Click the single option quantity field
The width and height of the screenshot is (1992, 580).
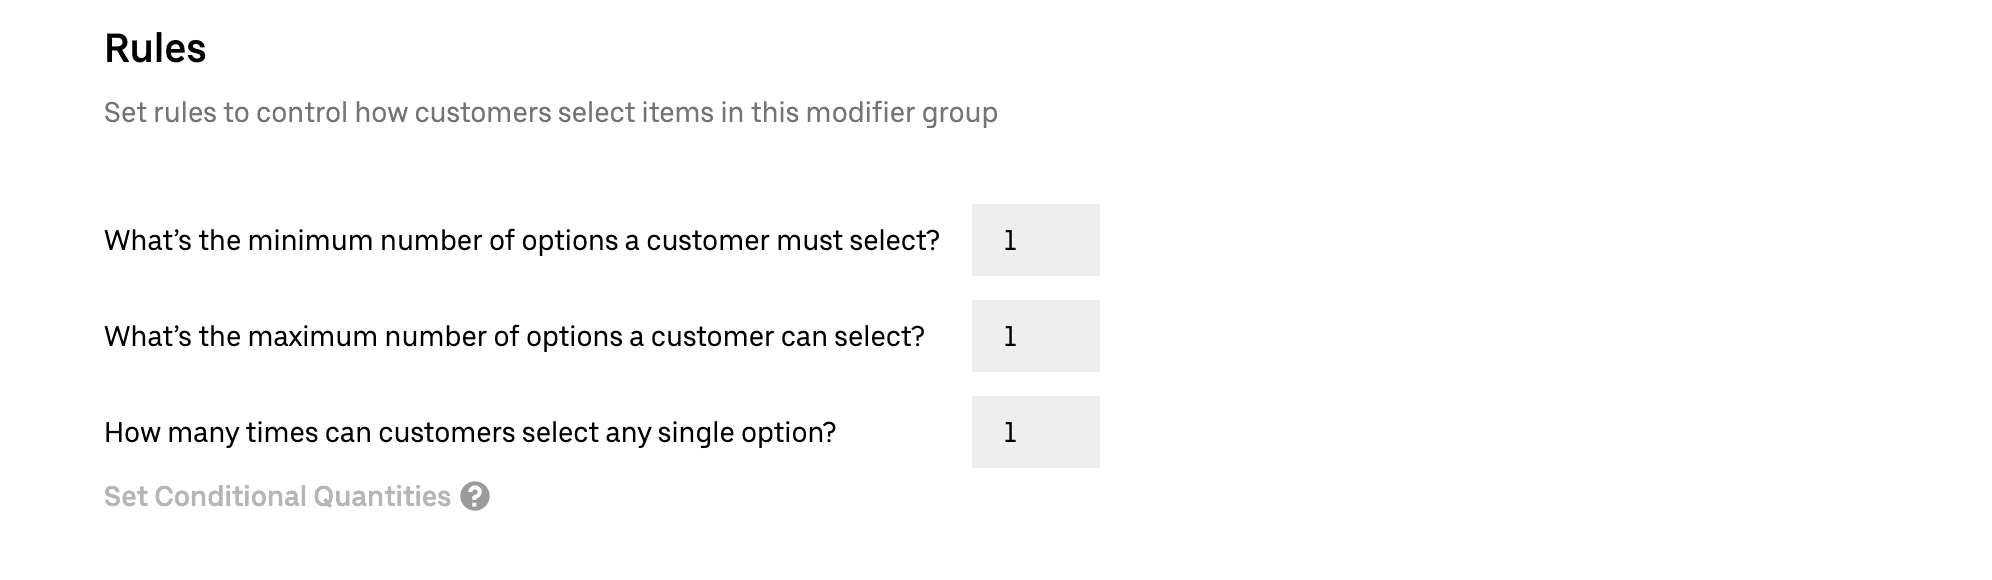[x=1035, y=431]
